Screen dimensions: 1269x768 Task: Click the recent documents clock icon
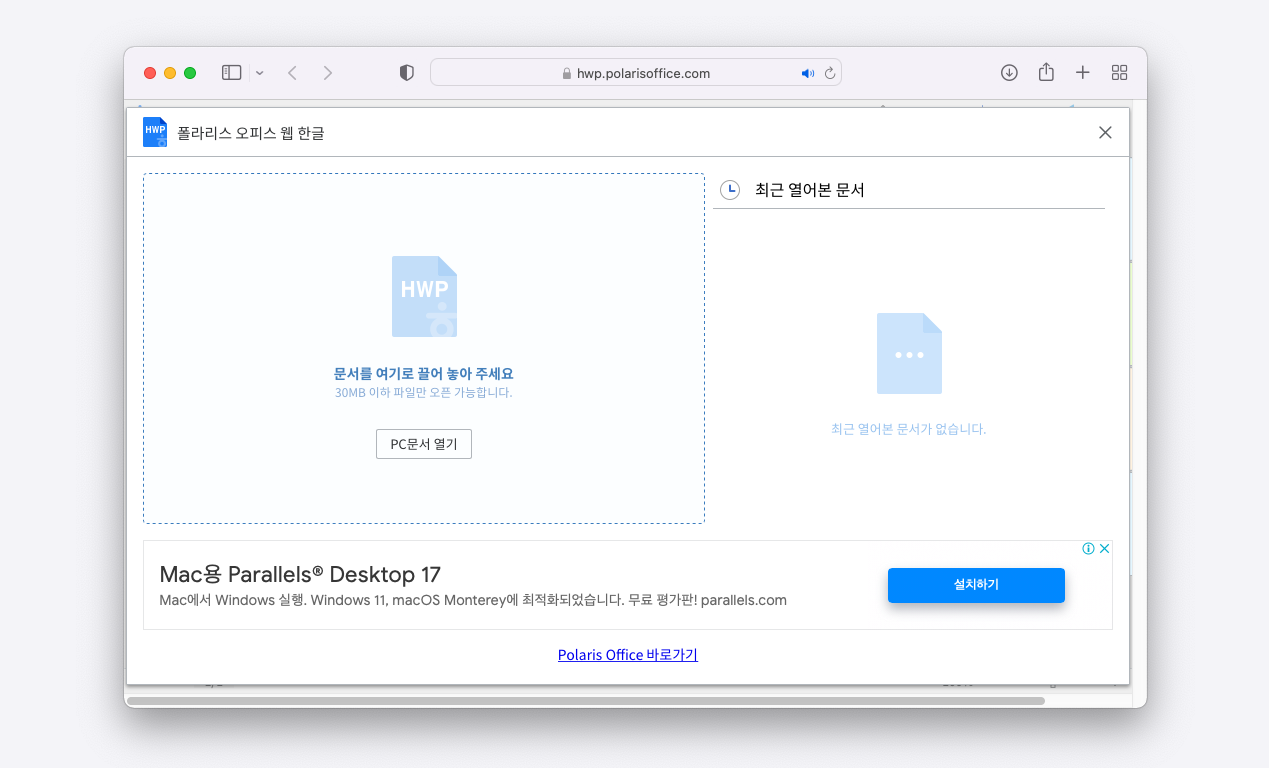point(730,189)
